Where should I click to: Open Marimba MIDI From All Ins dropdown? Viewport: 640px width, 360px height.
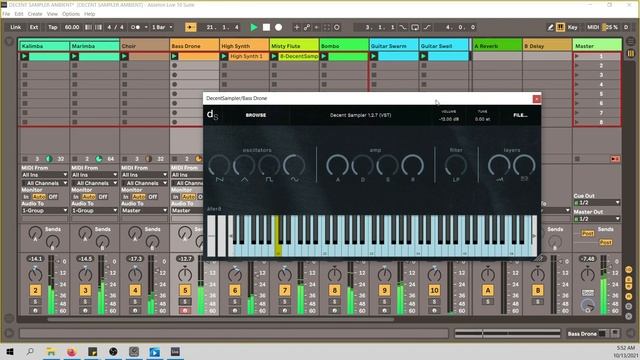pos(94,175)
